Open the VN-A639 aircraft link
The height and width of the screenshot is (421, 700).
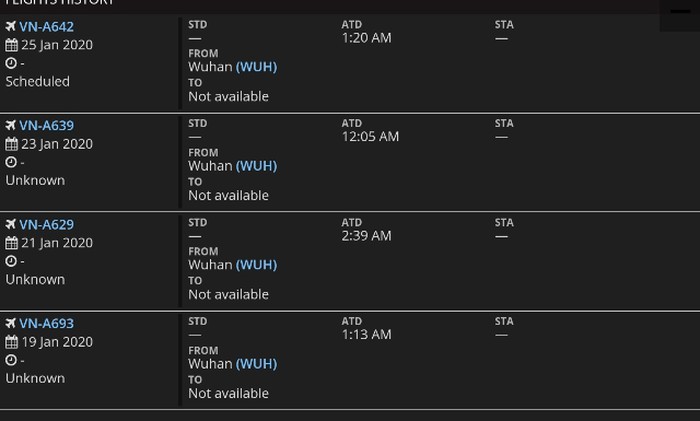point(46,125)
